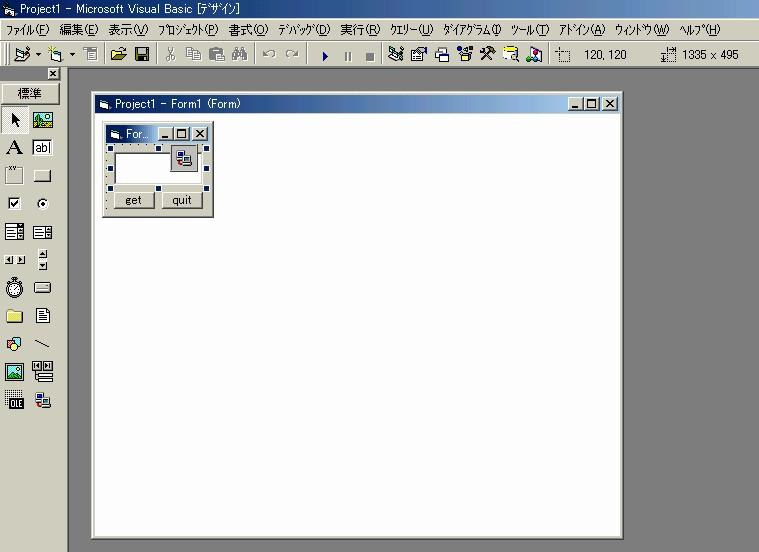The image size is (759, 552).
Task: Open the Data View Window icon
Action: tap(511, 54)
